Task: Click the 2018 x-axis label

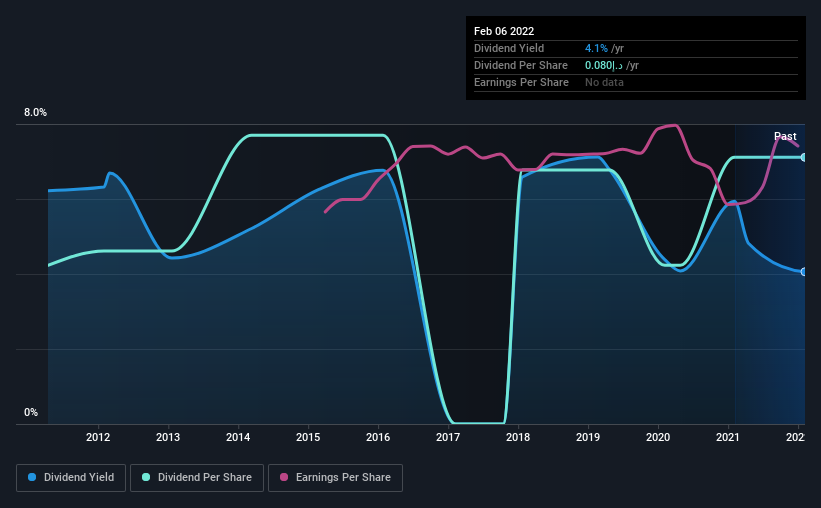Action: pyautogui.click(x=518, y=437)
